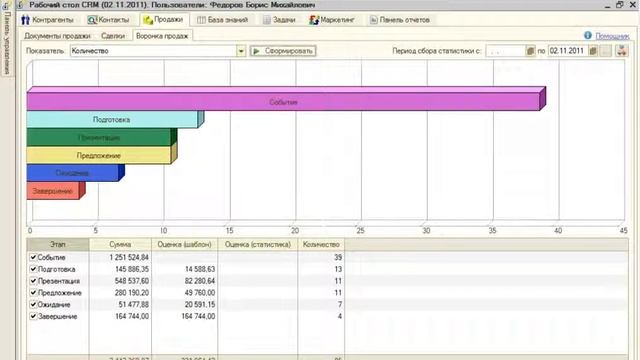Sort by the Этап column header
The height and width of the screenshot is (360, 640).
click(x=58, y=244)
